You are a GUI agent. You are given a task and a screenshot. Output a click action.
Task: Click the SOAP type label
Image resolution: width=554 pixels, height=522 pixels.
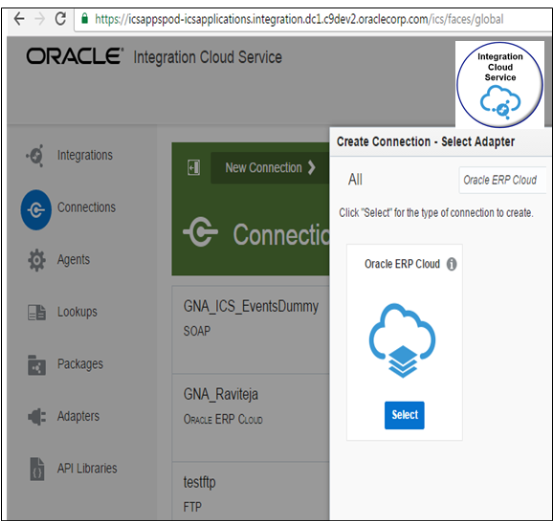pos(197,331)
